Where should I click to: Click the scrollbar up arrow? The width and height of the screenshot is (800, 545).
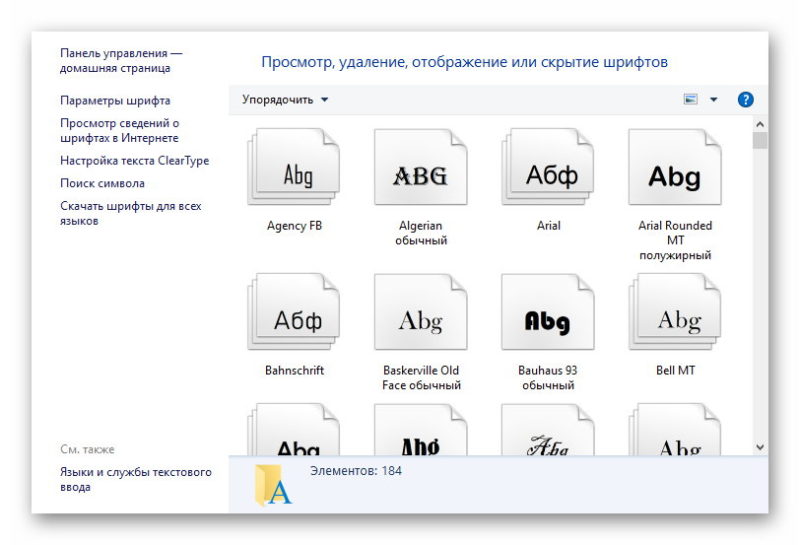point(760,124)
